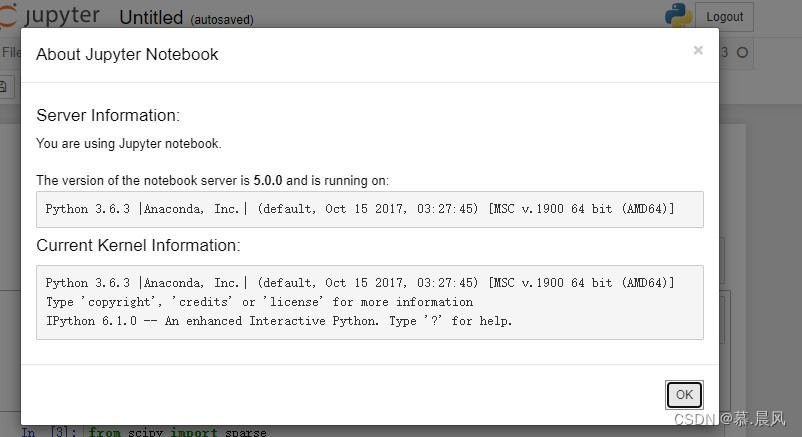Open the File menu

(10, 52)
